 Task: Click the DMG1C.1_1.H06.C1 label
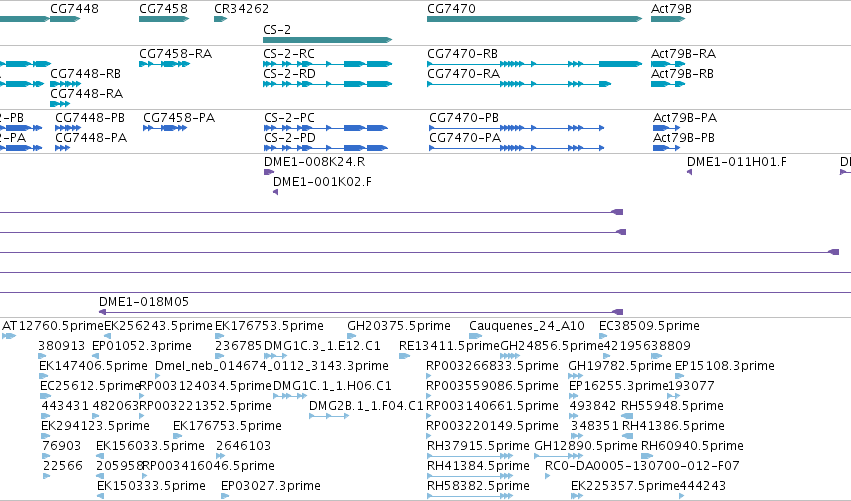[x=332, y=386]
